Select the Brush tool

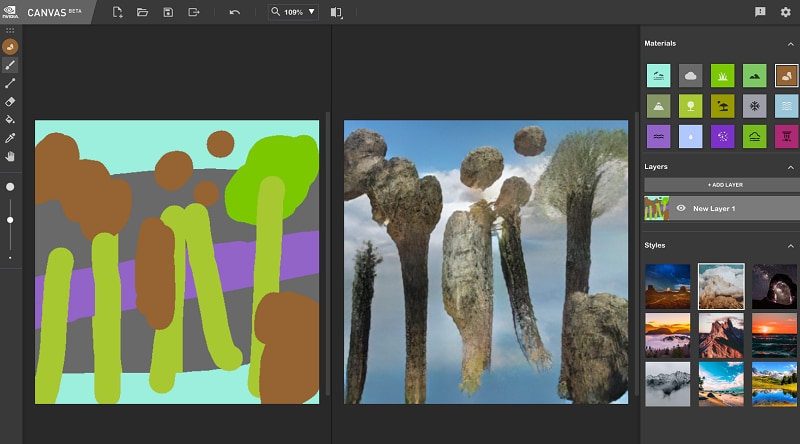click(x=10, y=65)
